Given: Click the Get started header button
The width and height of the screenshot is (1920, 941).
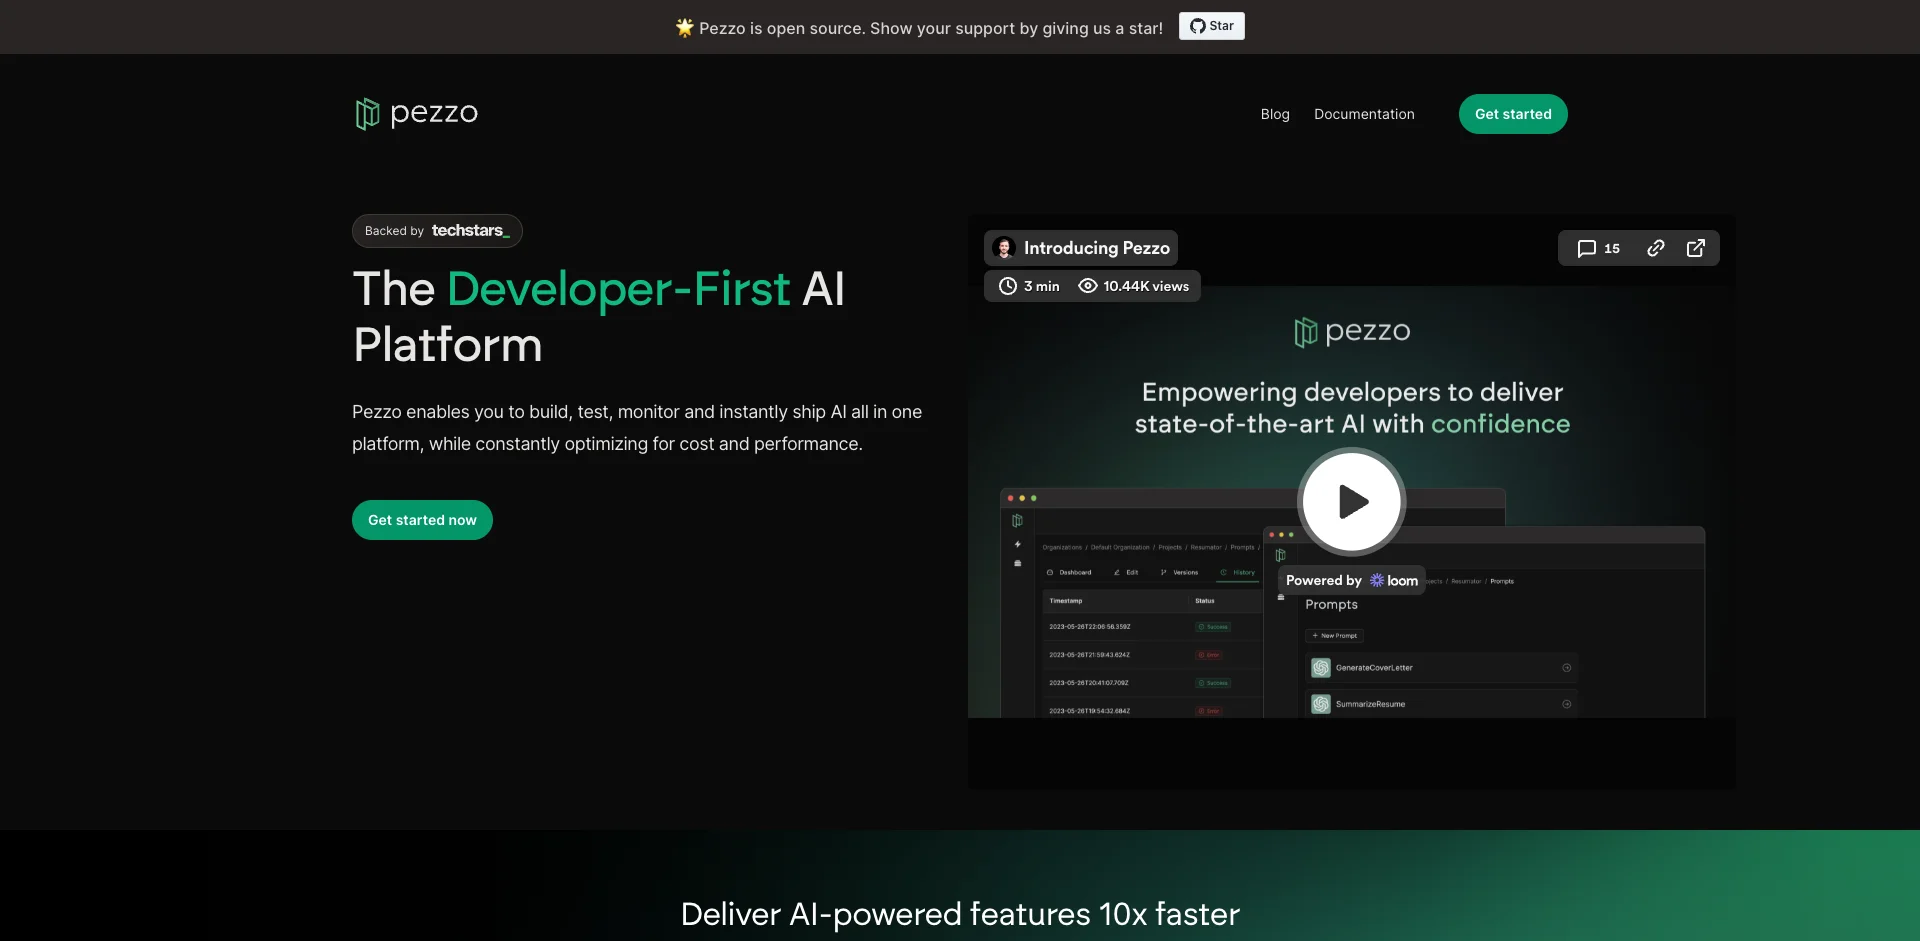Looking at the screenshot, I should 1513,114.
